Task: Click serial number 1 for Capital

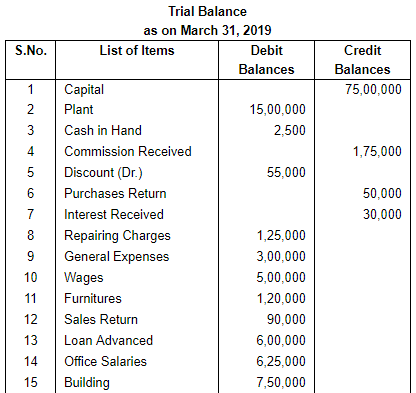Action: click(x=31, y=89)
